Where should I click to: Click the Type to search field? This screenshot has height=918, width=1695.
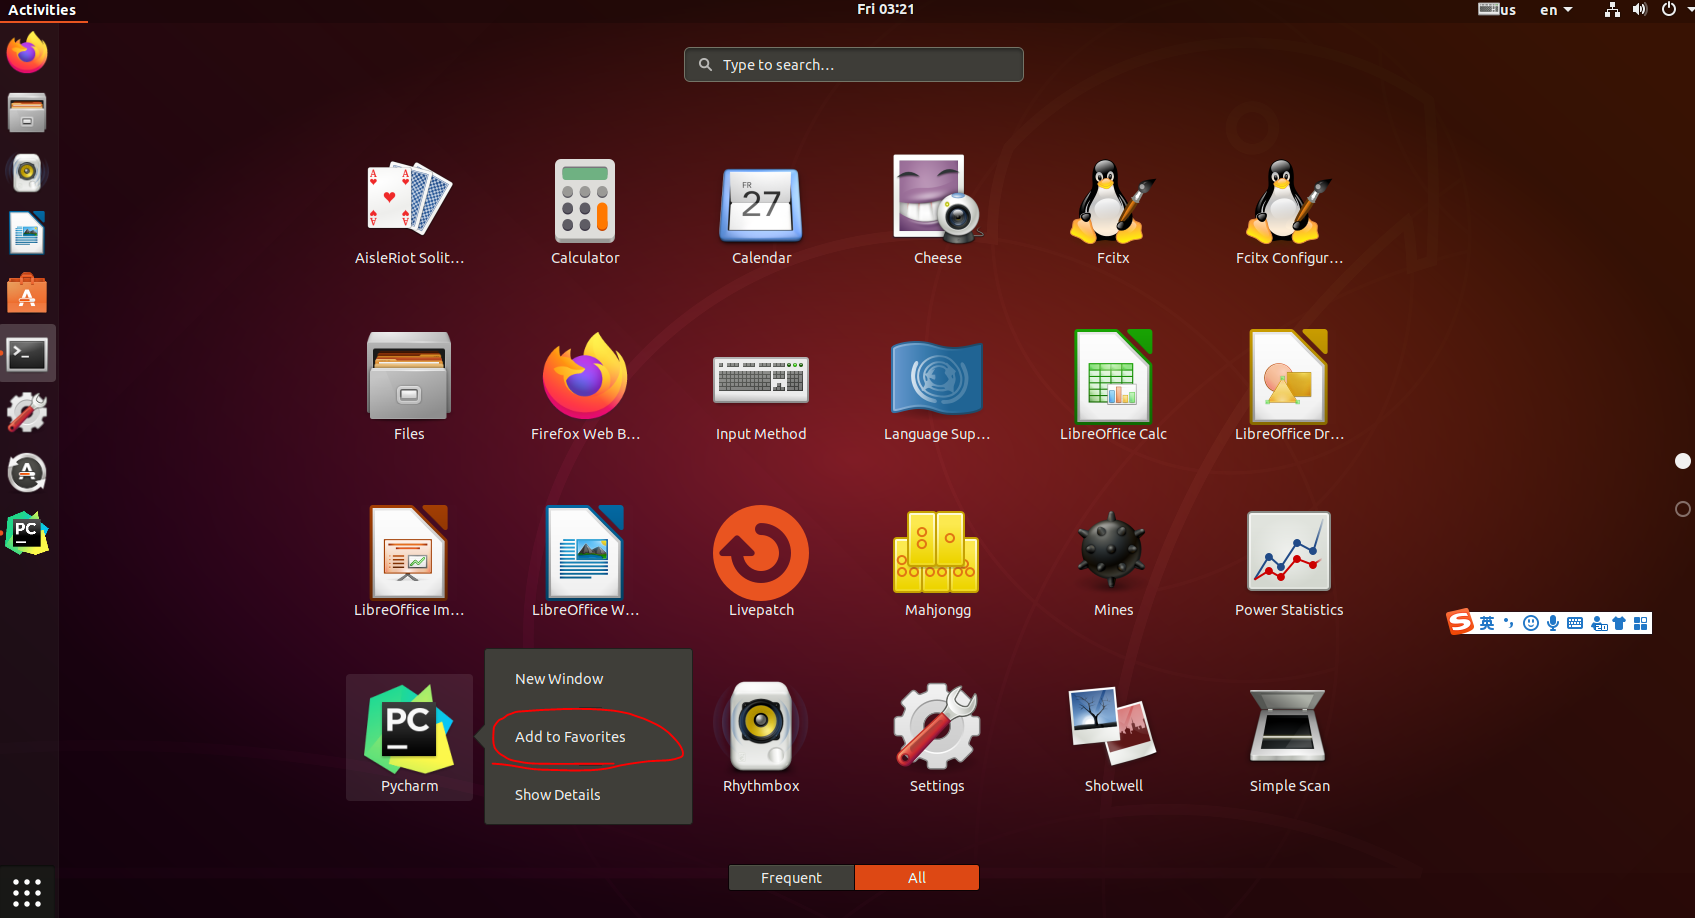coord(853,64)
